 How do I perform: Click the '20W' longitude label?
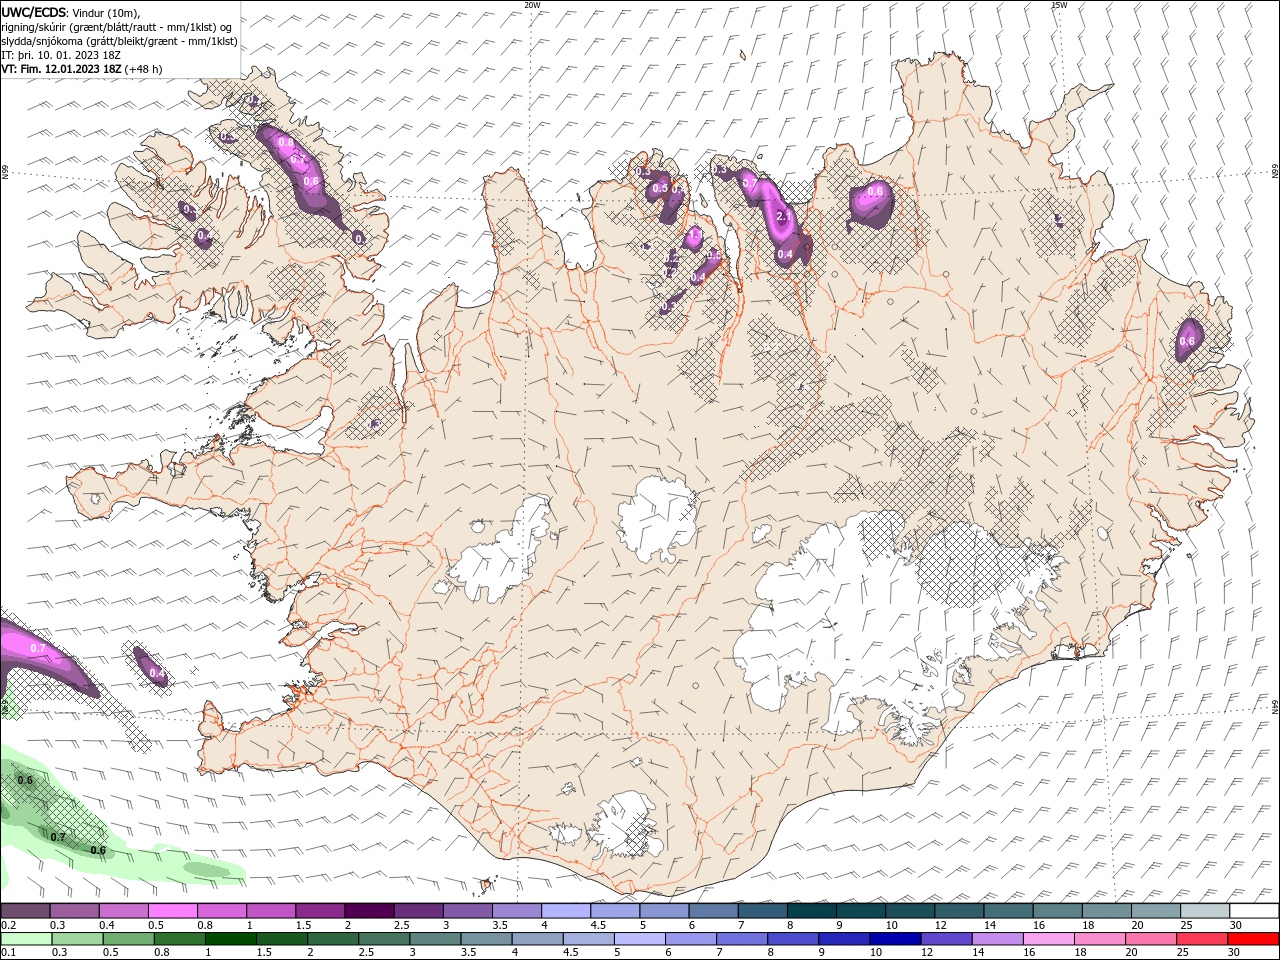tap(532, 5)
